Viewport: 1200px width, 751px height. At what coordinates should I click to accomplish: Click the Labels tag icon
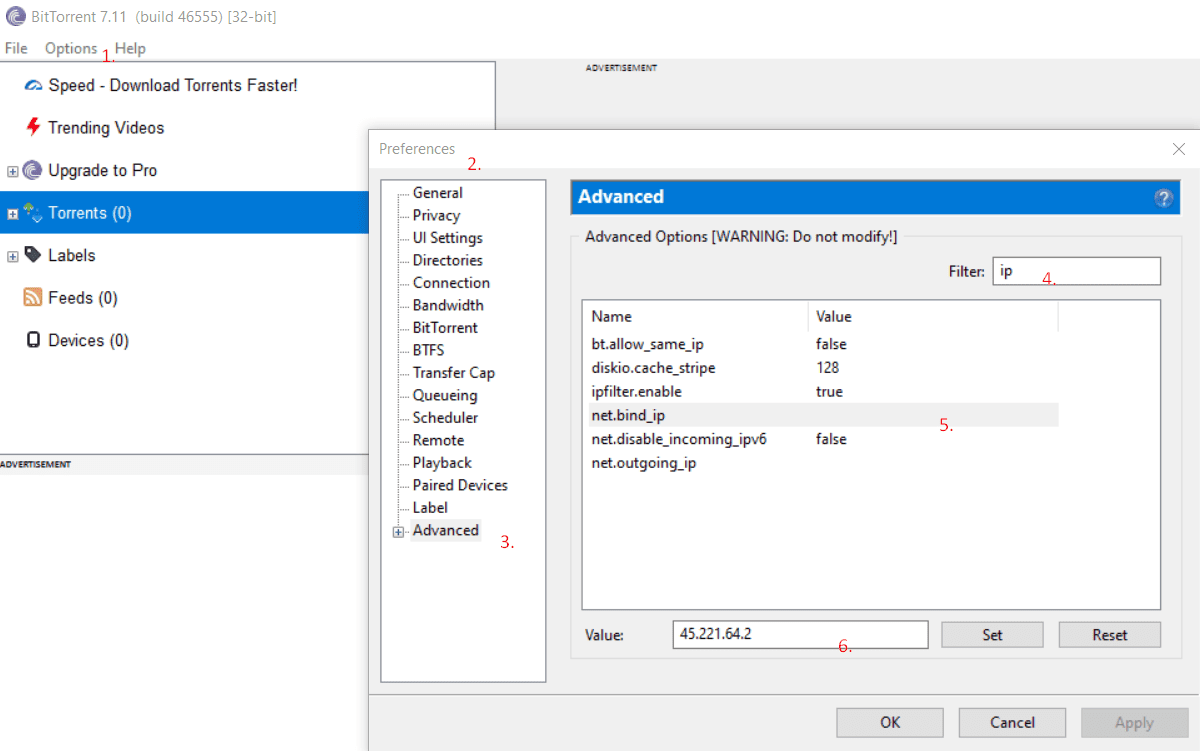point(33,255)
